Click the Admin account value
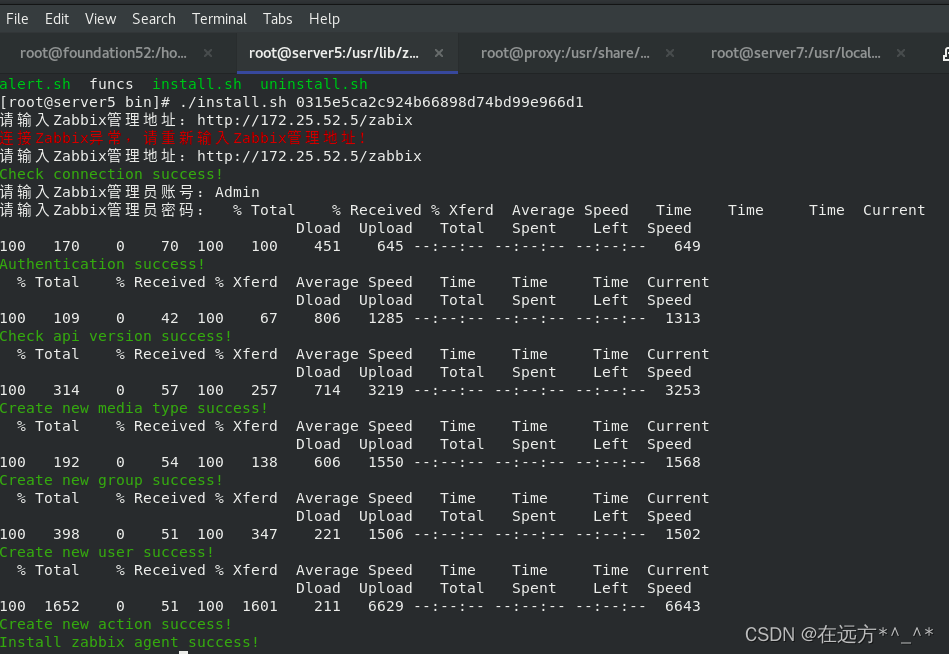Image resolution: width=949 pixels, height=654 pixels. [x=237, y=192]
